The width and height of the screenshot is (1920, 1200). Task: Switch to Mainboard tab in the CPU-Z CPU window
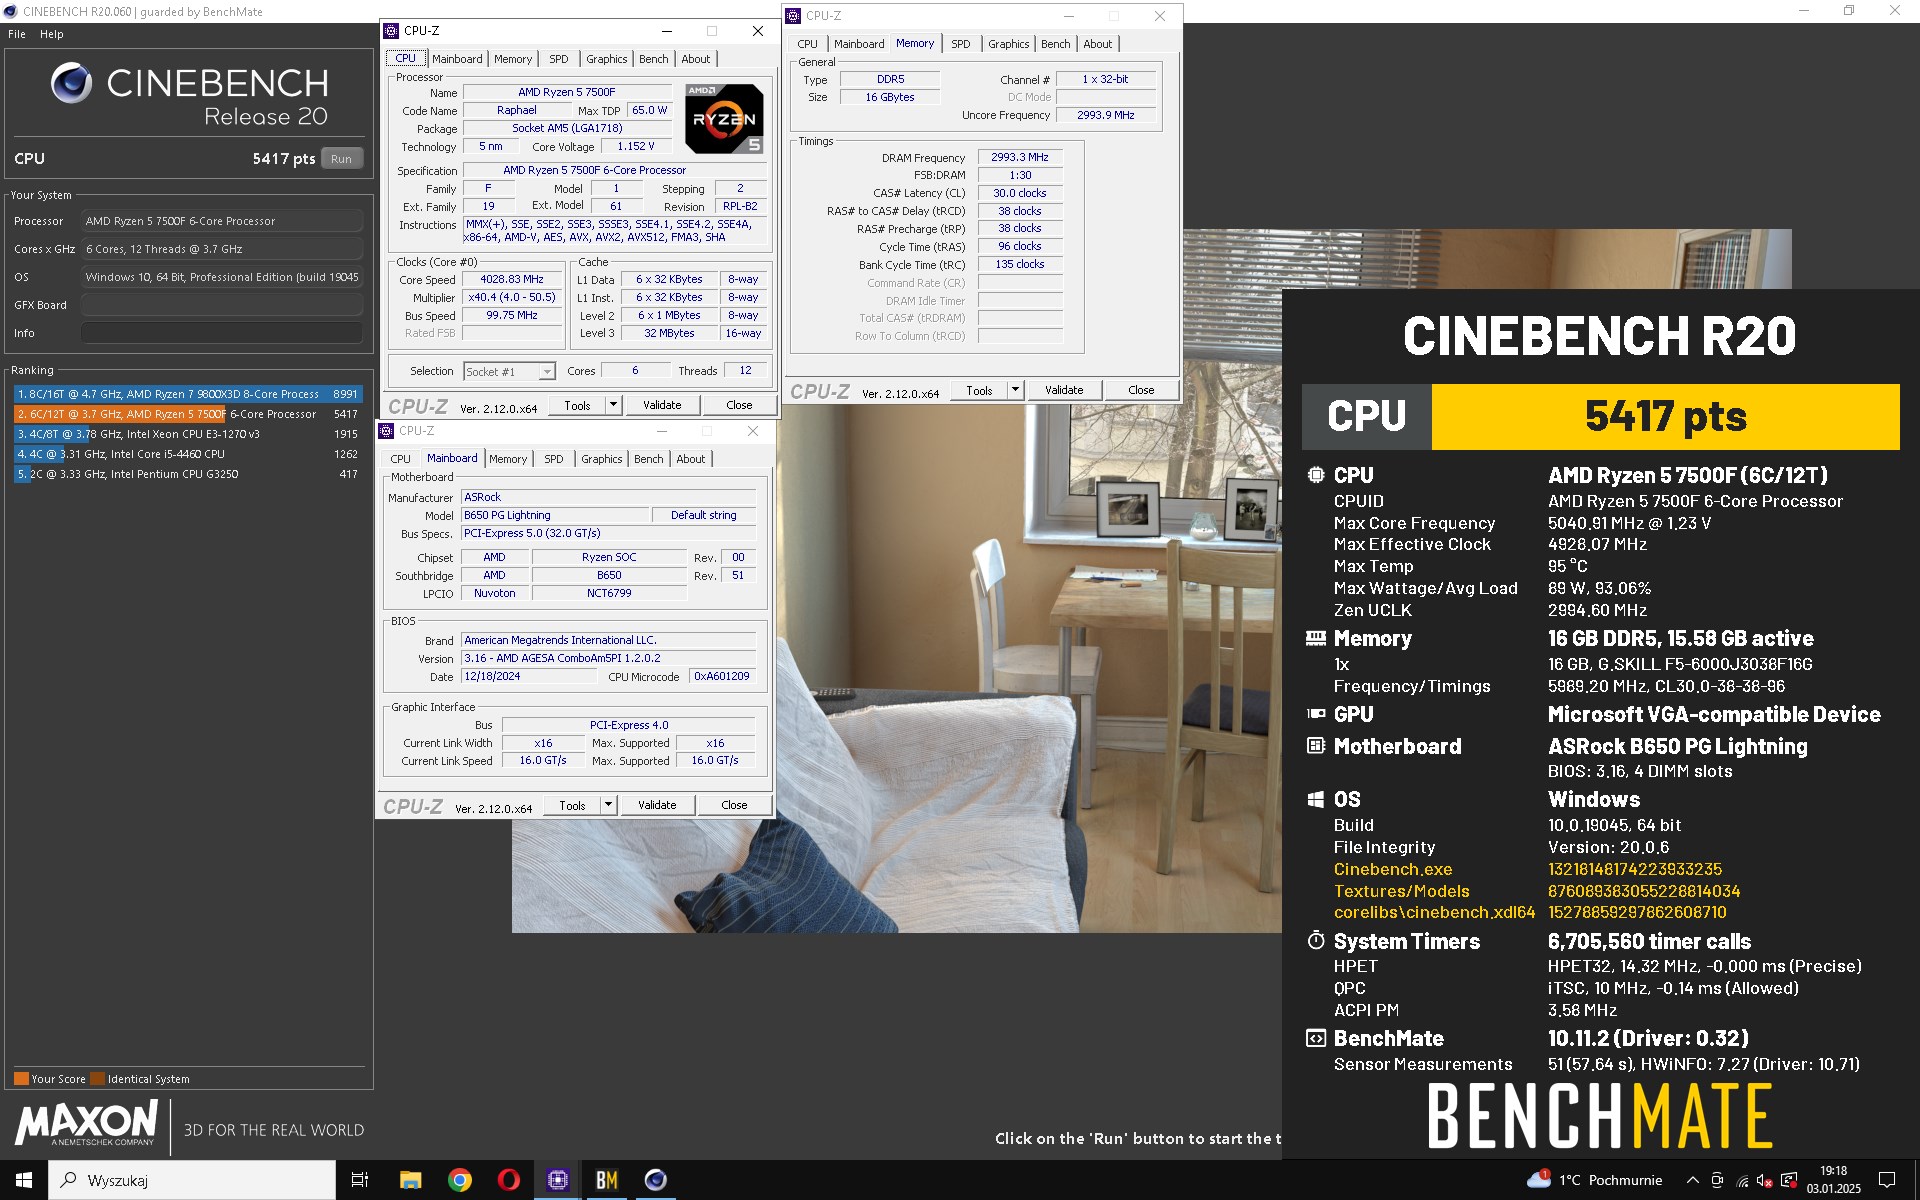457,59
